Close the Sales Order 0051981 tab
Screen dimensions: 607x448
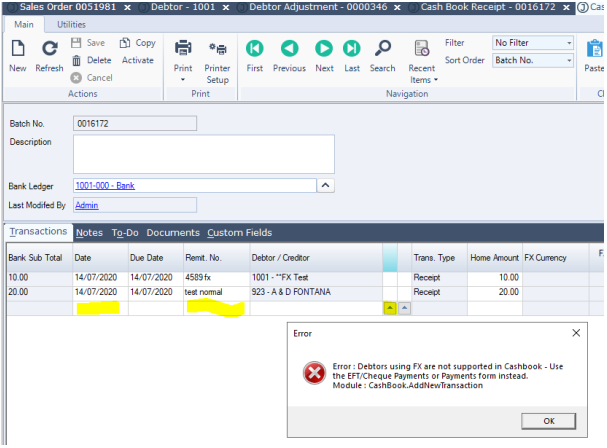(x=127, y=7)
